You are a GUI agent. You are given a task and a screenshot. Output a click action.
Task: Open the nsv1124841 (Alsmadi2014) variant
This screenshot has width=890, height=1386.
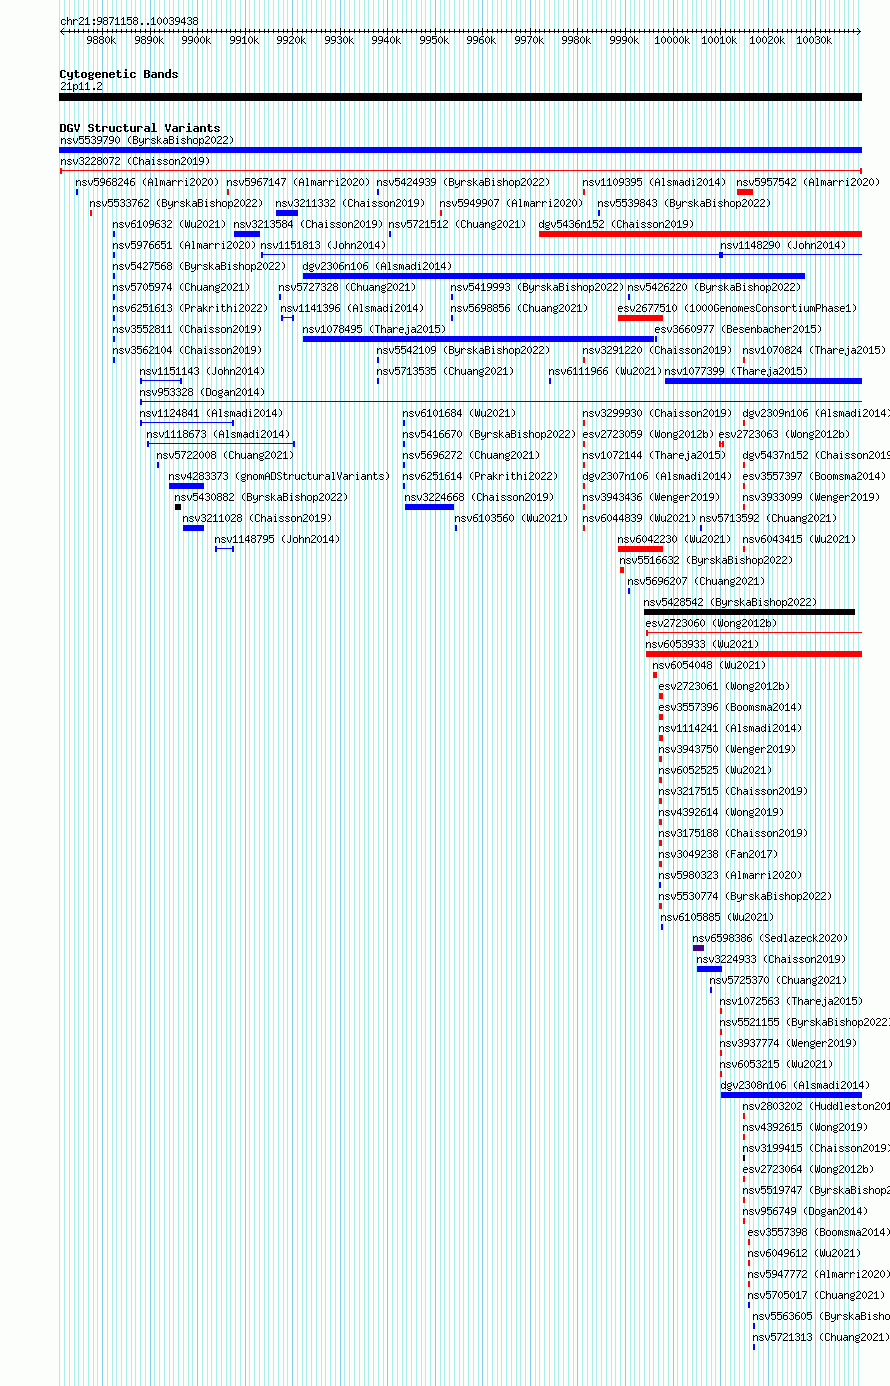212,413
